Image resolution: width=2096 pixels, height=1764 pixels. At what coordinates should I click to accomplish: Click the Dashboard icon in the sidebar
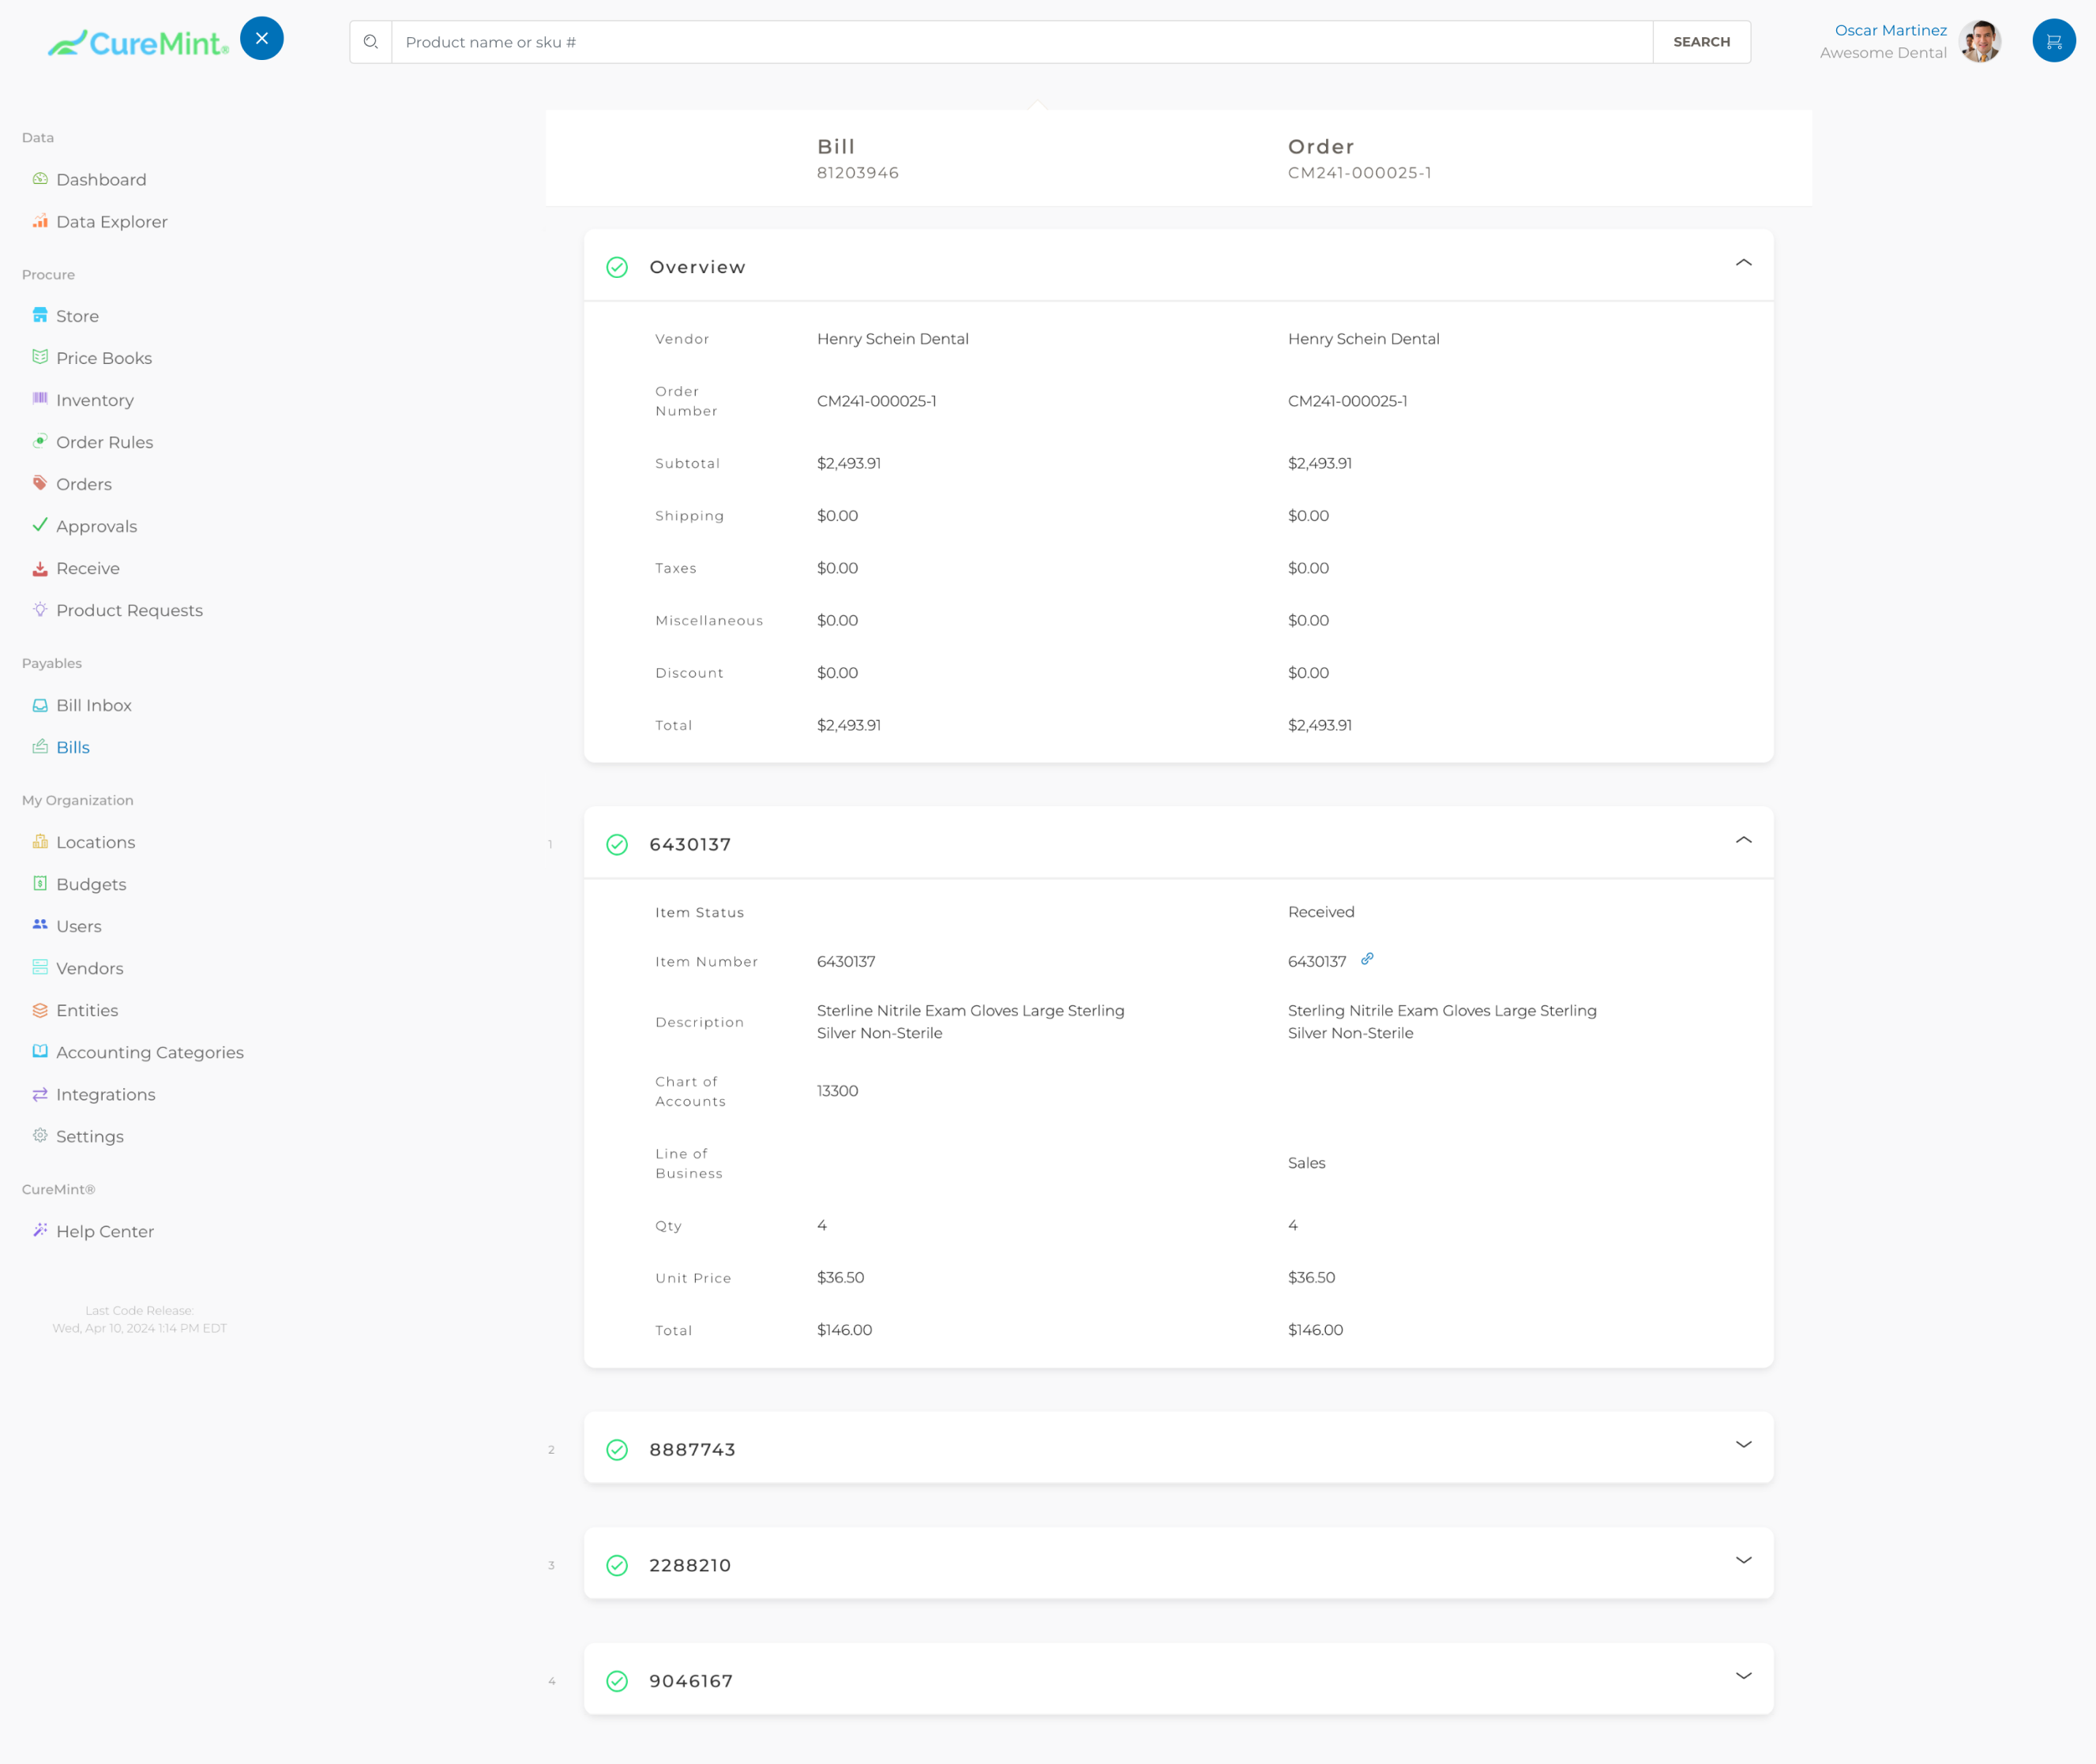[x=40, y=179]
